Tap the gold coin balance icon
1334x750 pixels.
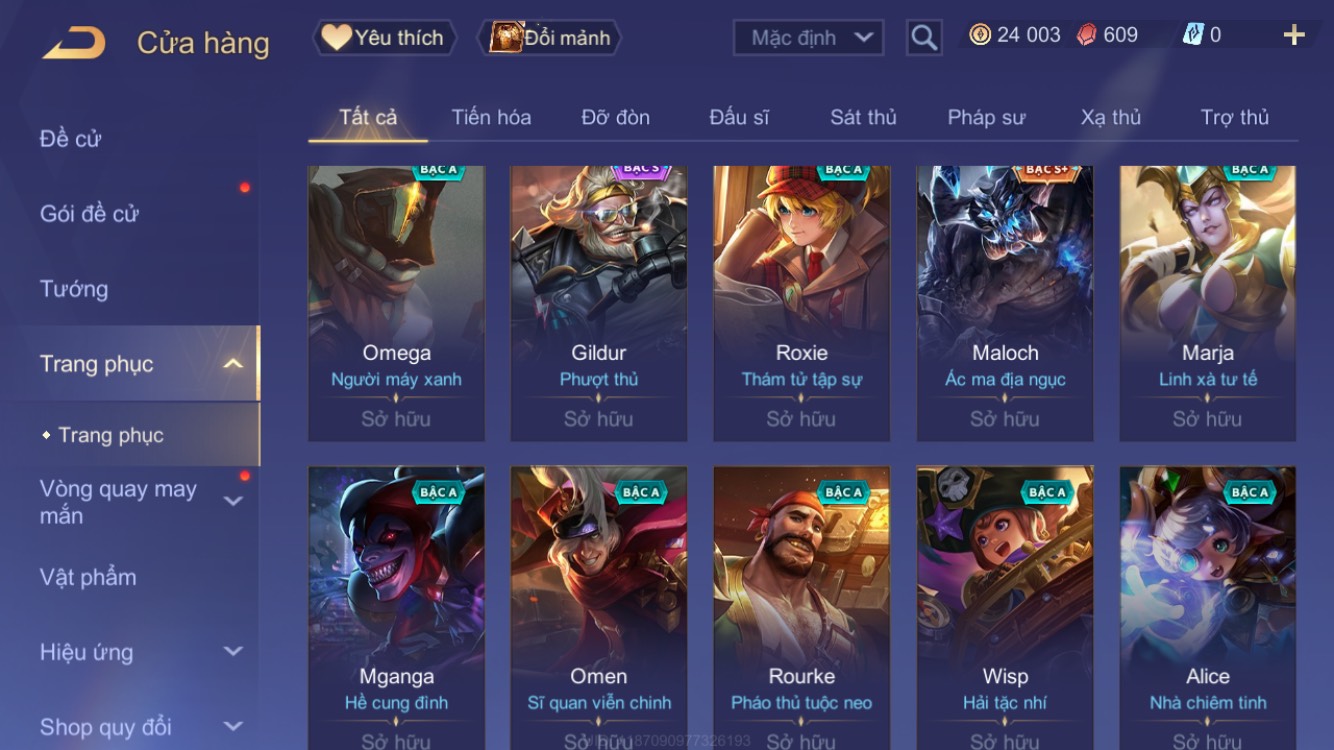coord(980,35)
